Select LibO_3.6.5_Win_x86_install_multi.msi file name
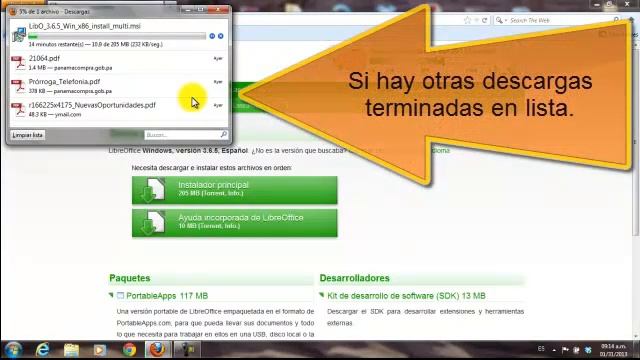This screenshot has height=360, width=640. pos(84,26)
